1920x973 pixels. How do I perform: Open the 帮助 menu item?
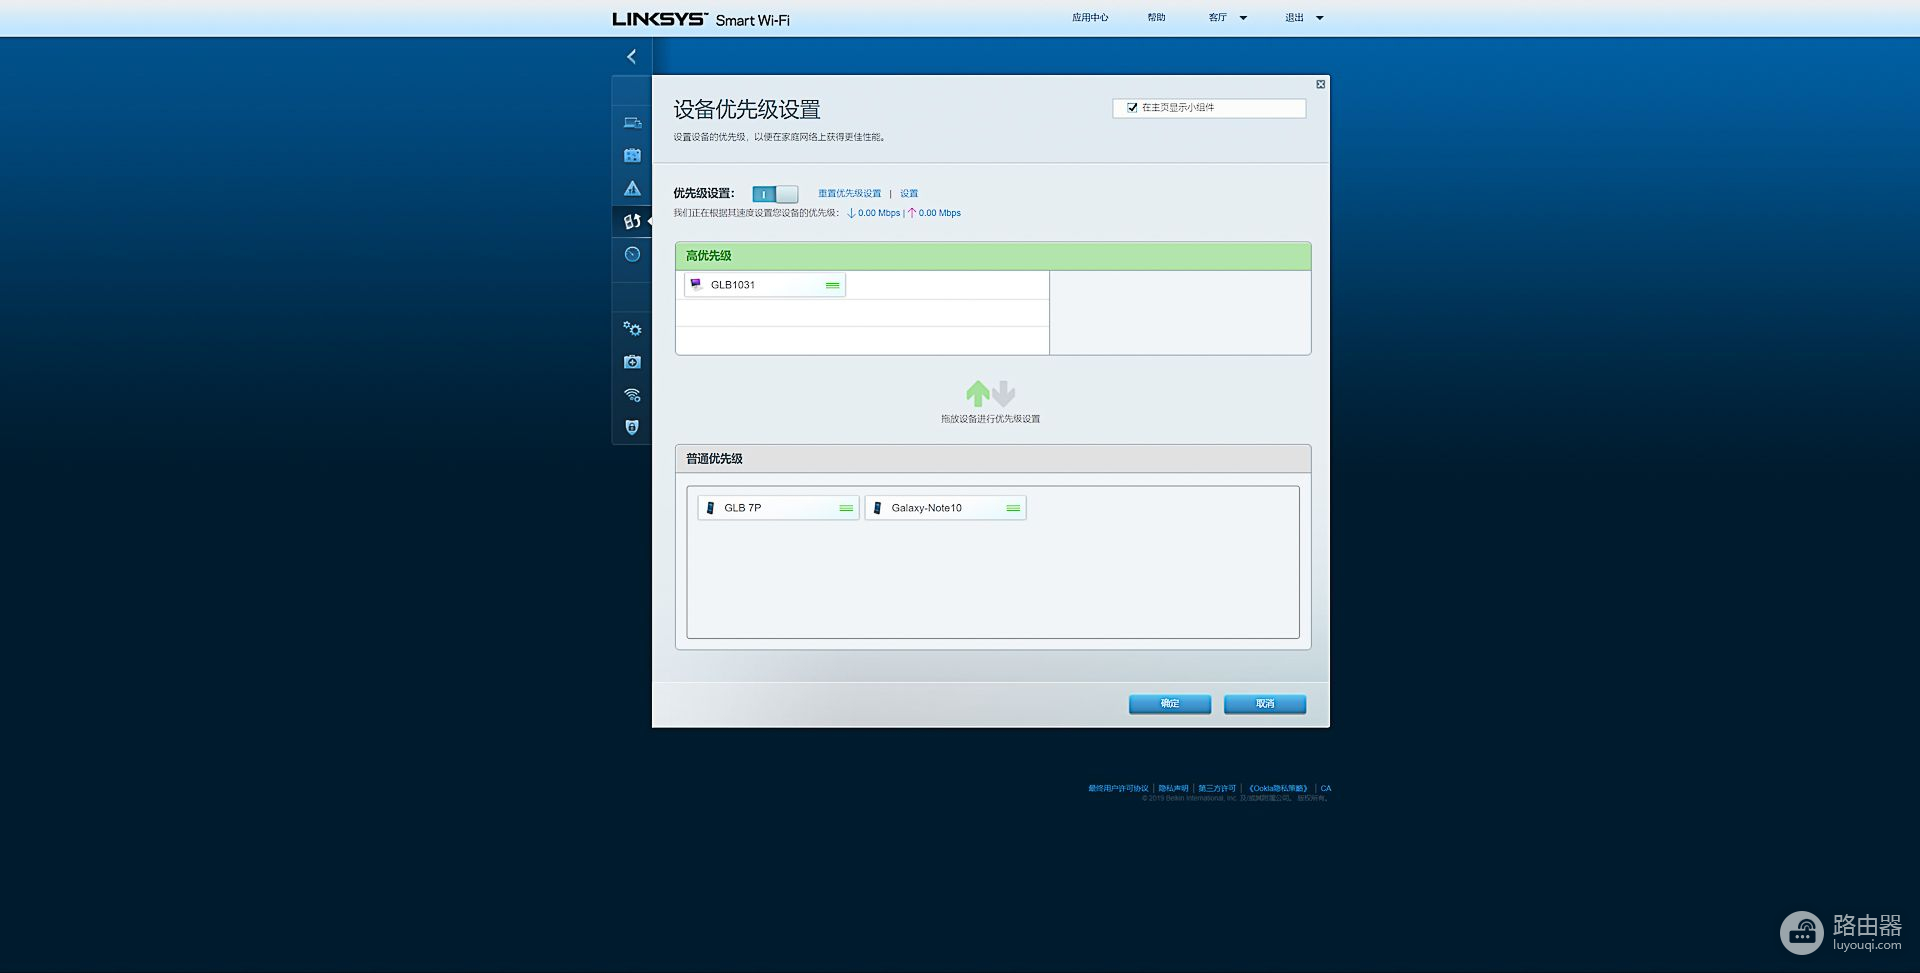coord(1156,18)
